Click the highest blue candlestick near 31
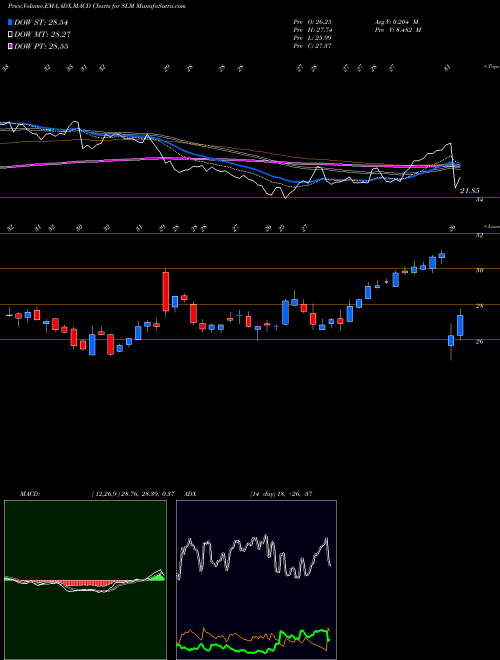Image resolution: width=500 pixels, height=660 pixels. [442, 255]
